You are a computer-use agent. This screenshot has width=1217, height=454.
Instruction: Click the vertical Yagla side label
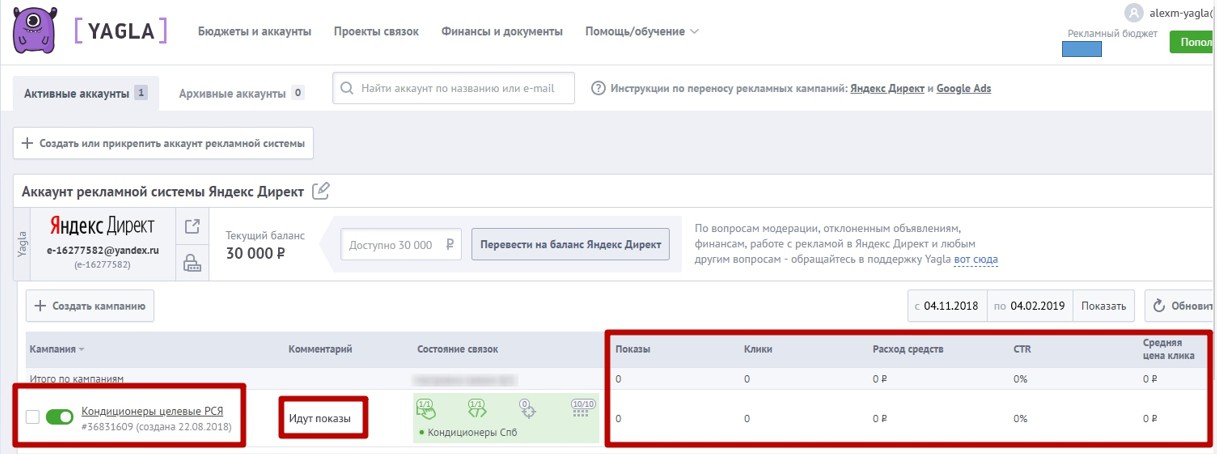coord(22,245)
